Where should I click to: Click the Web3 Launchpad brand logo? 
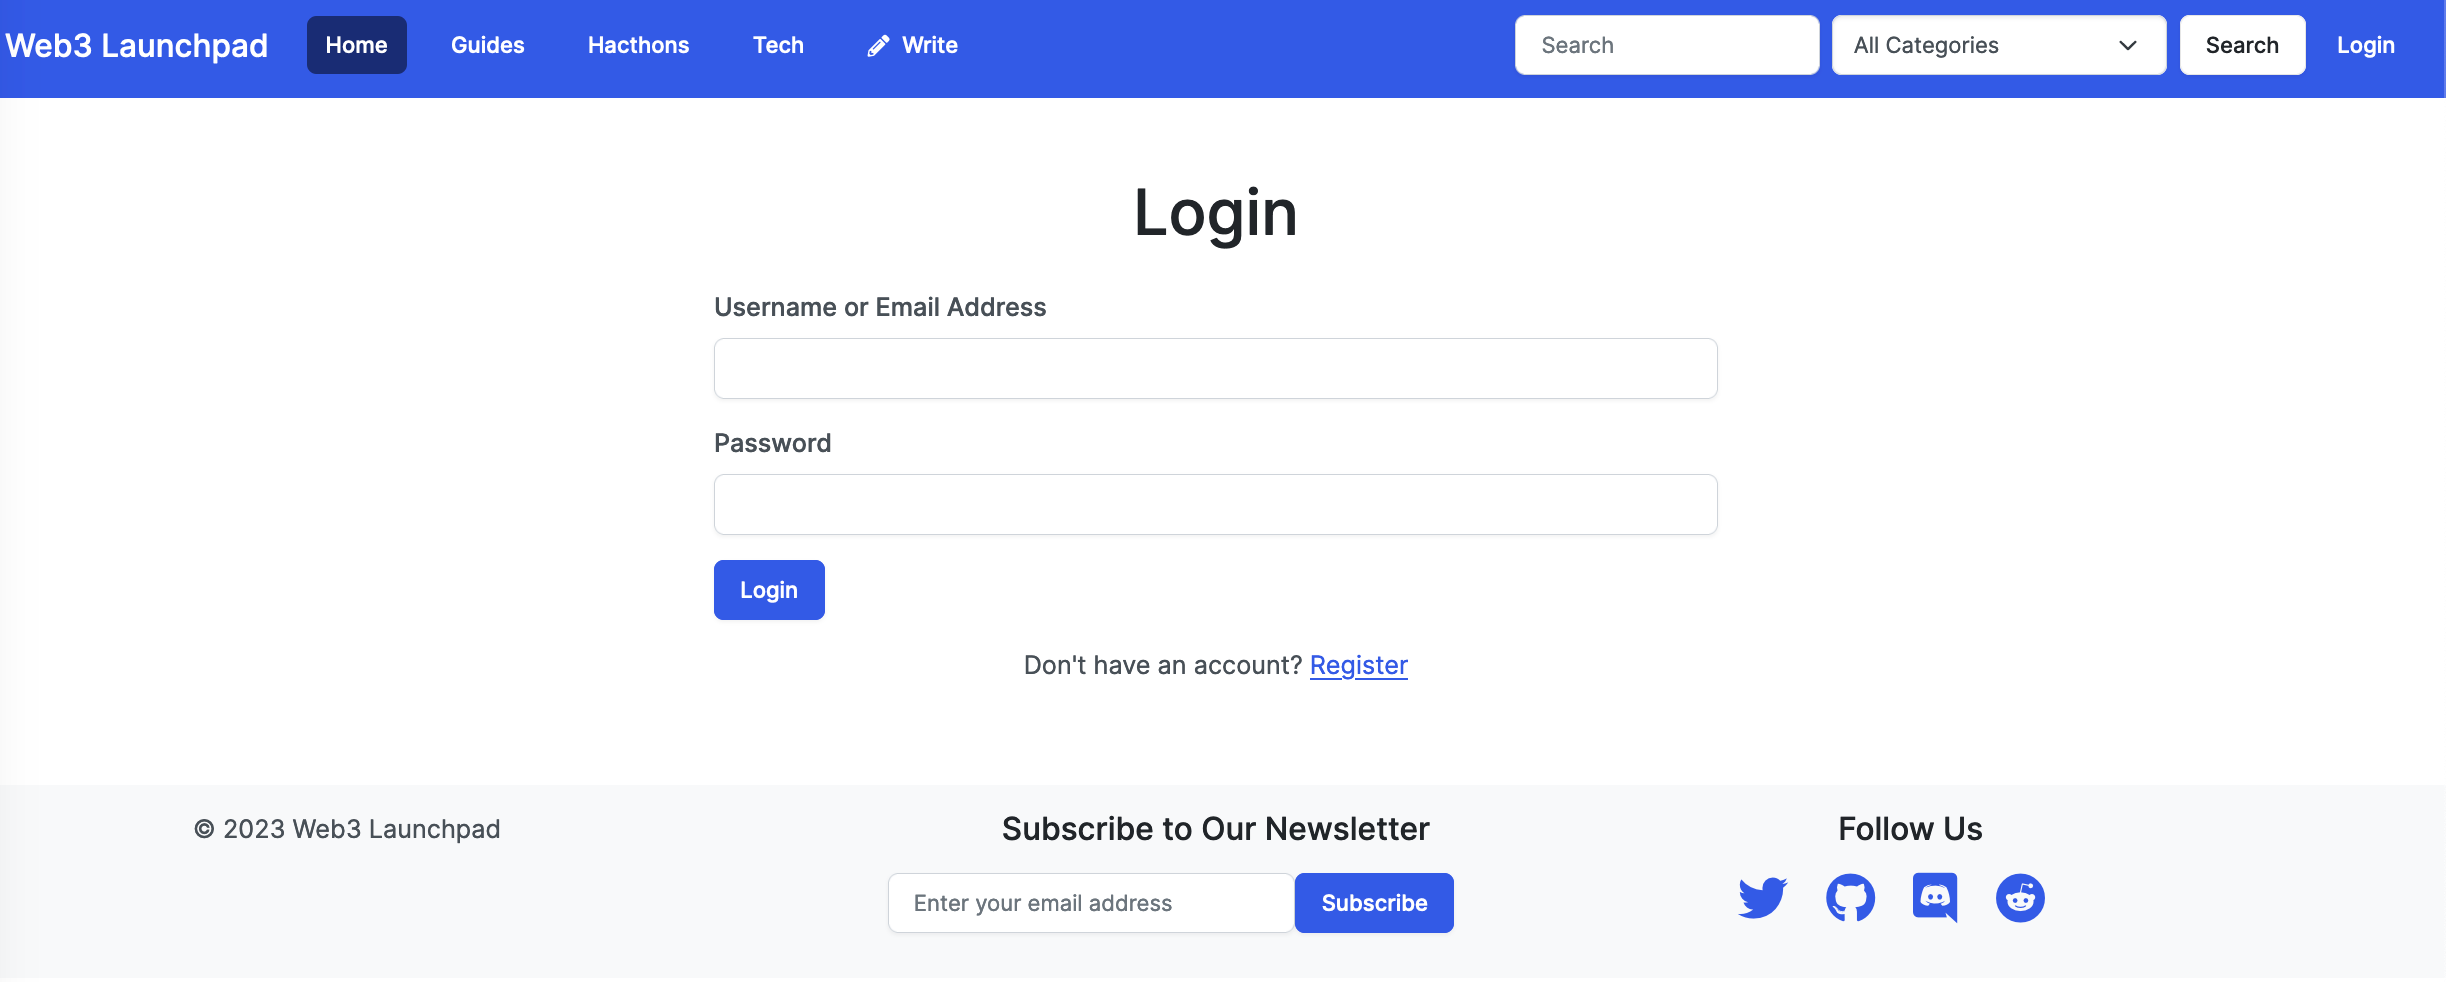(137, 46)
